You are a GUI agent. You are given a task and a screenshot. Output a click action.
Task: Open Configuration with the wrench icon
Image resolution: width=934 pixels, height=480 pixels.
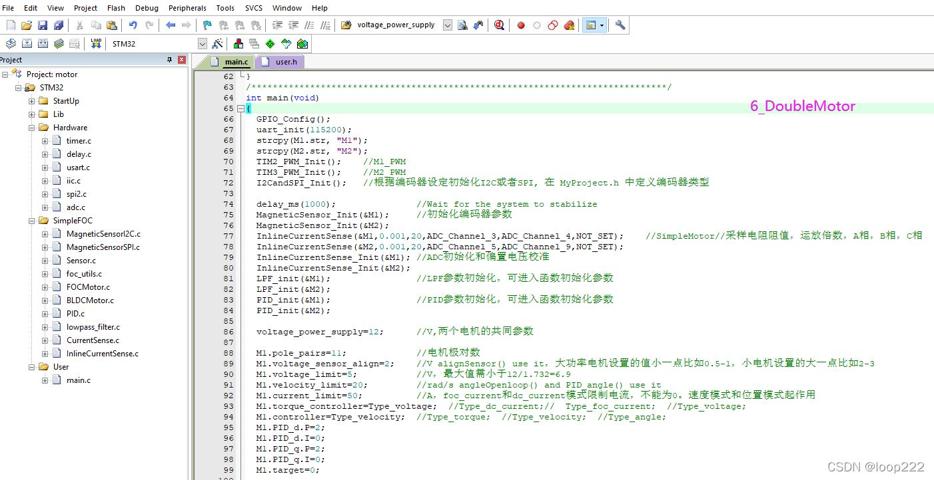[x=620, y=26]
